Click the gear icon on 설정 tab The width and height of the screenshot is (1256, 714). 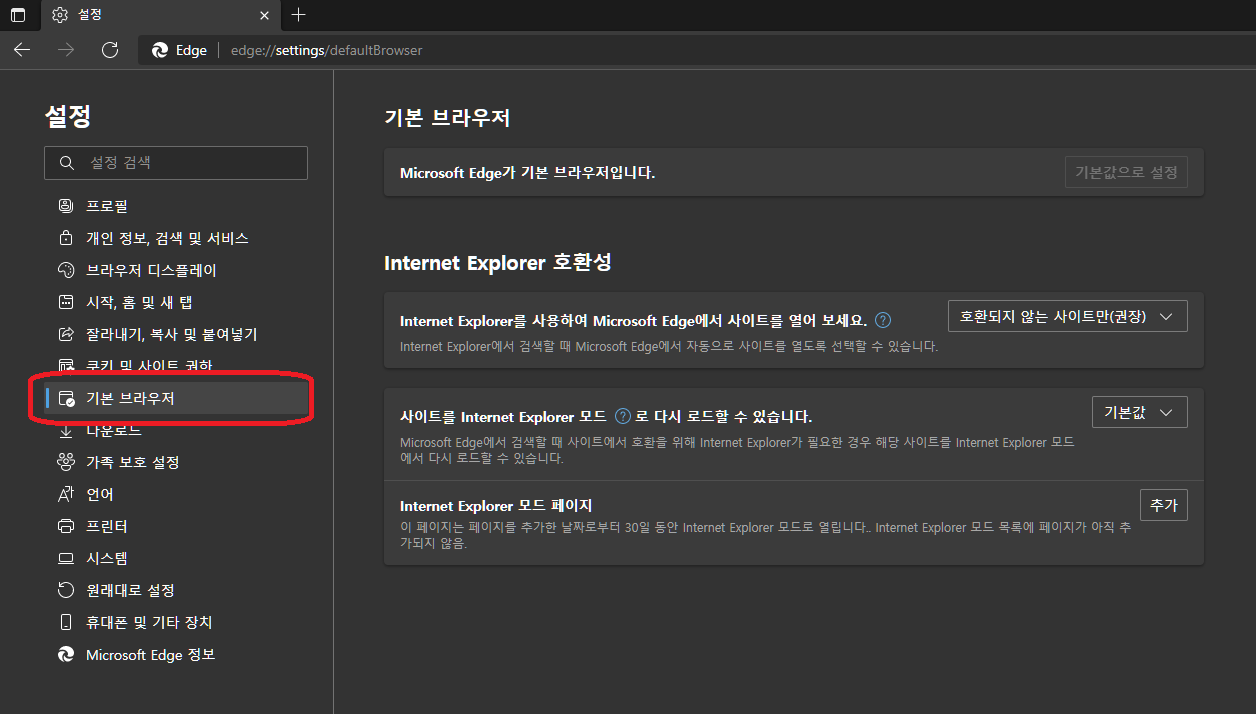60,15
